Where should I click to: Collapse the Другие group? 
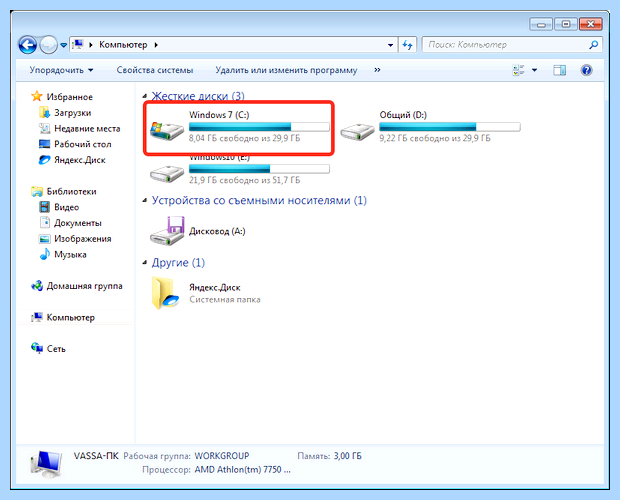tap(145, 262)
